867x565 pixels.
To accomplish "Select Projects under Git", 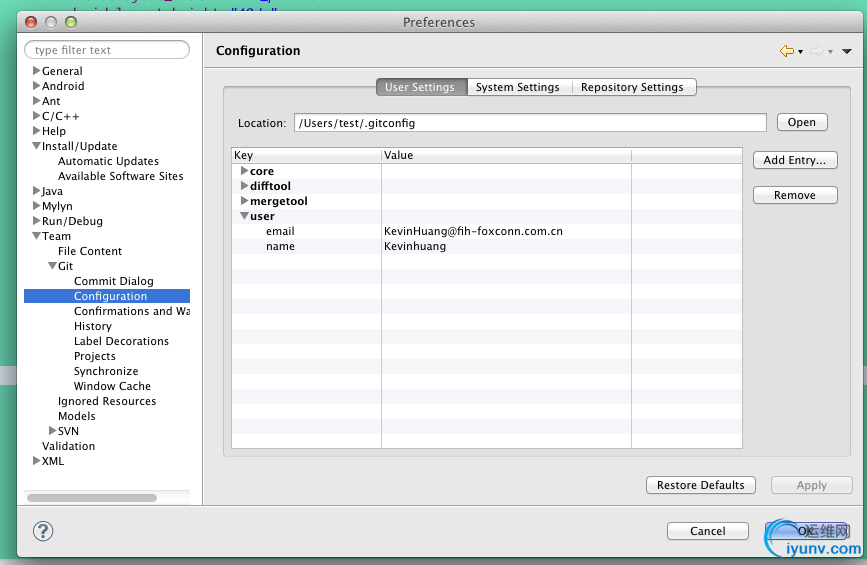I will [95, 356].
